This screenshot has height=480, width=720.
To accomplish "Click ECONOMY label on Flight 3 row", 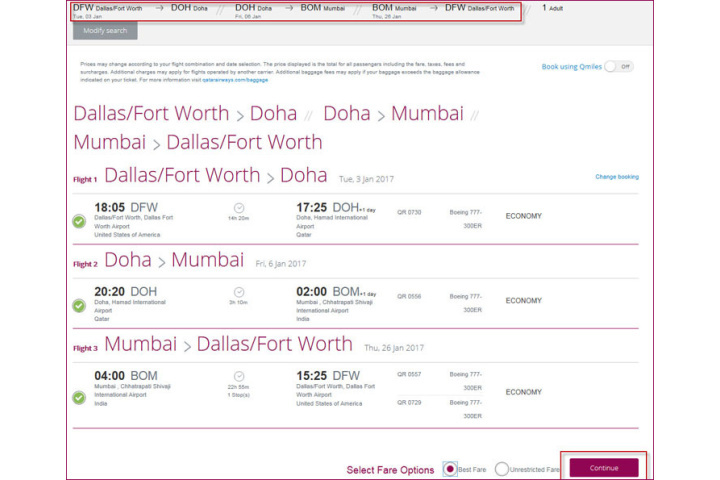I will (523, 392).
